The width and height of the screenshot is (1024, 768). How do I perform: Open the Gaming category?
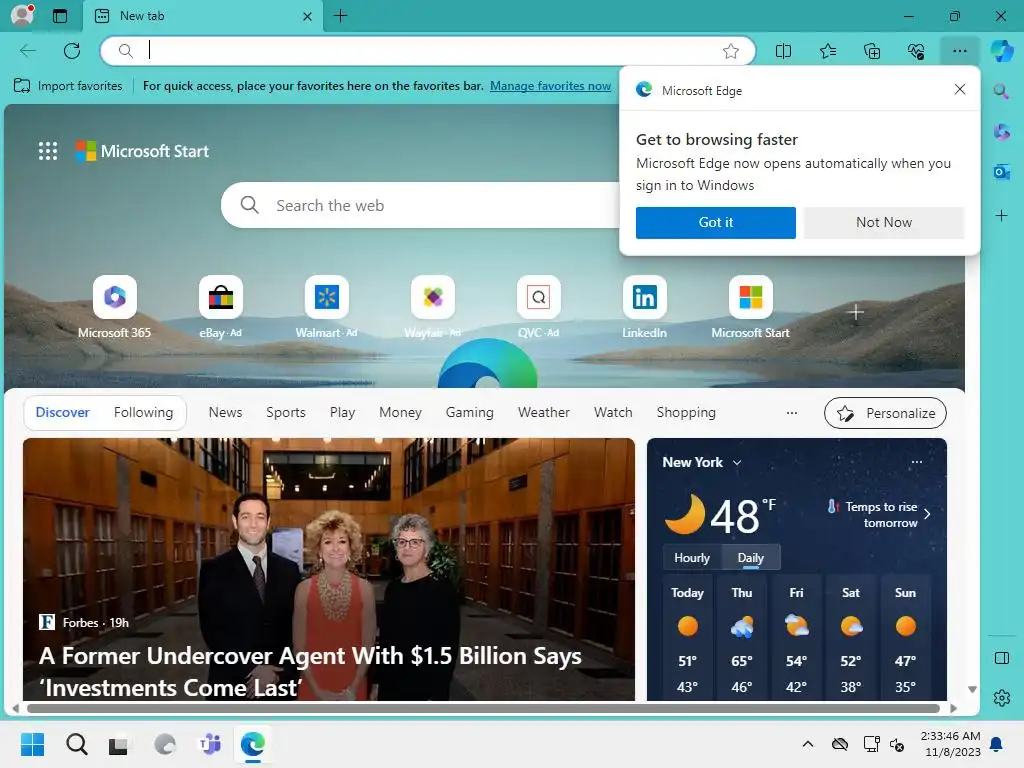[470, 412]
